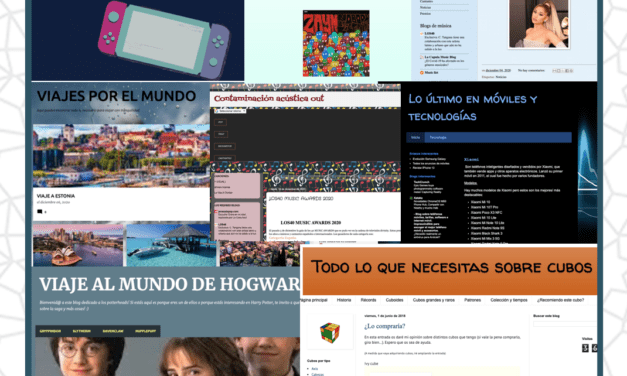Click the Premios link in the top sidebar
Screen dimensions: 627x376
[x=425, y=14]
